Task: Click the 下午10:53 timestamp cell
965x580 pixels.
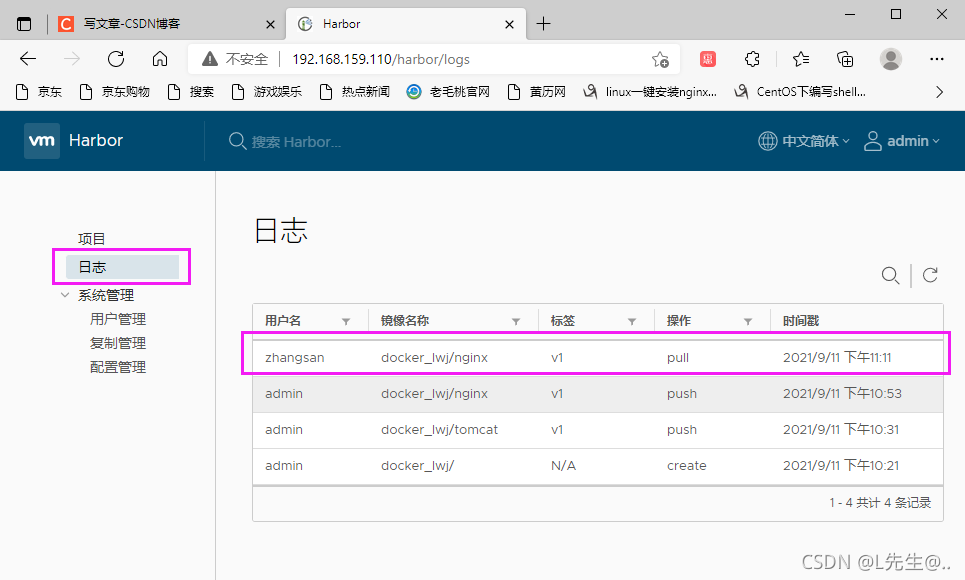Action: pos(842,393)
